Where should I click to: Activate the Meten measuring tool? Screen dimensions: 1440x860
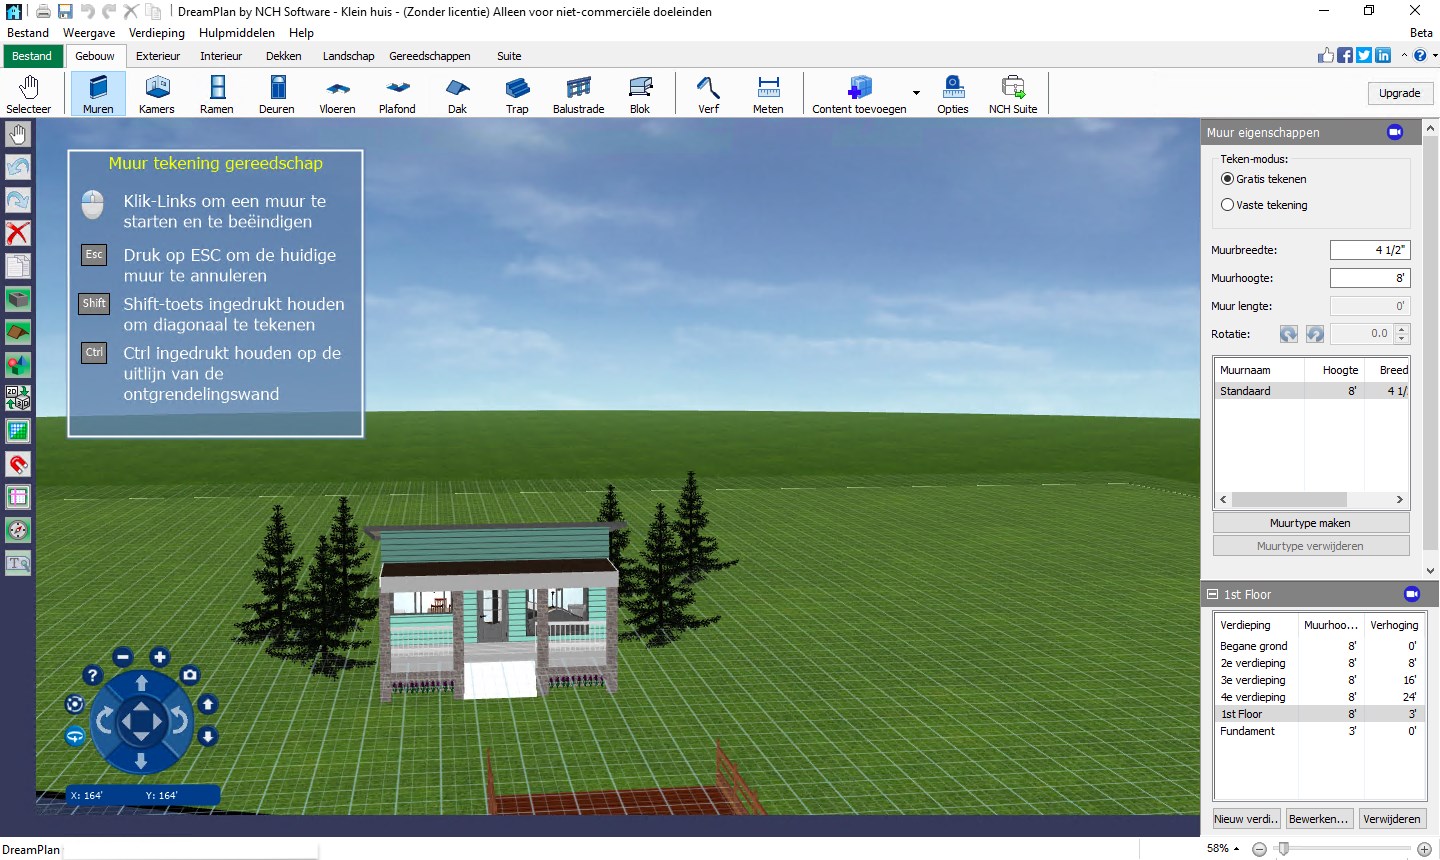click(x=768, y=93)
